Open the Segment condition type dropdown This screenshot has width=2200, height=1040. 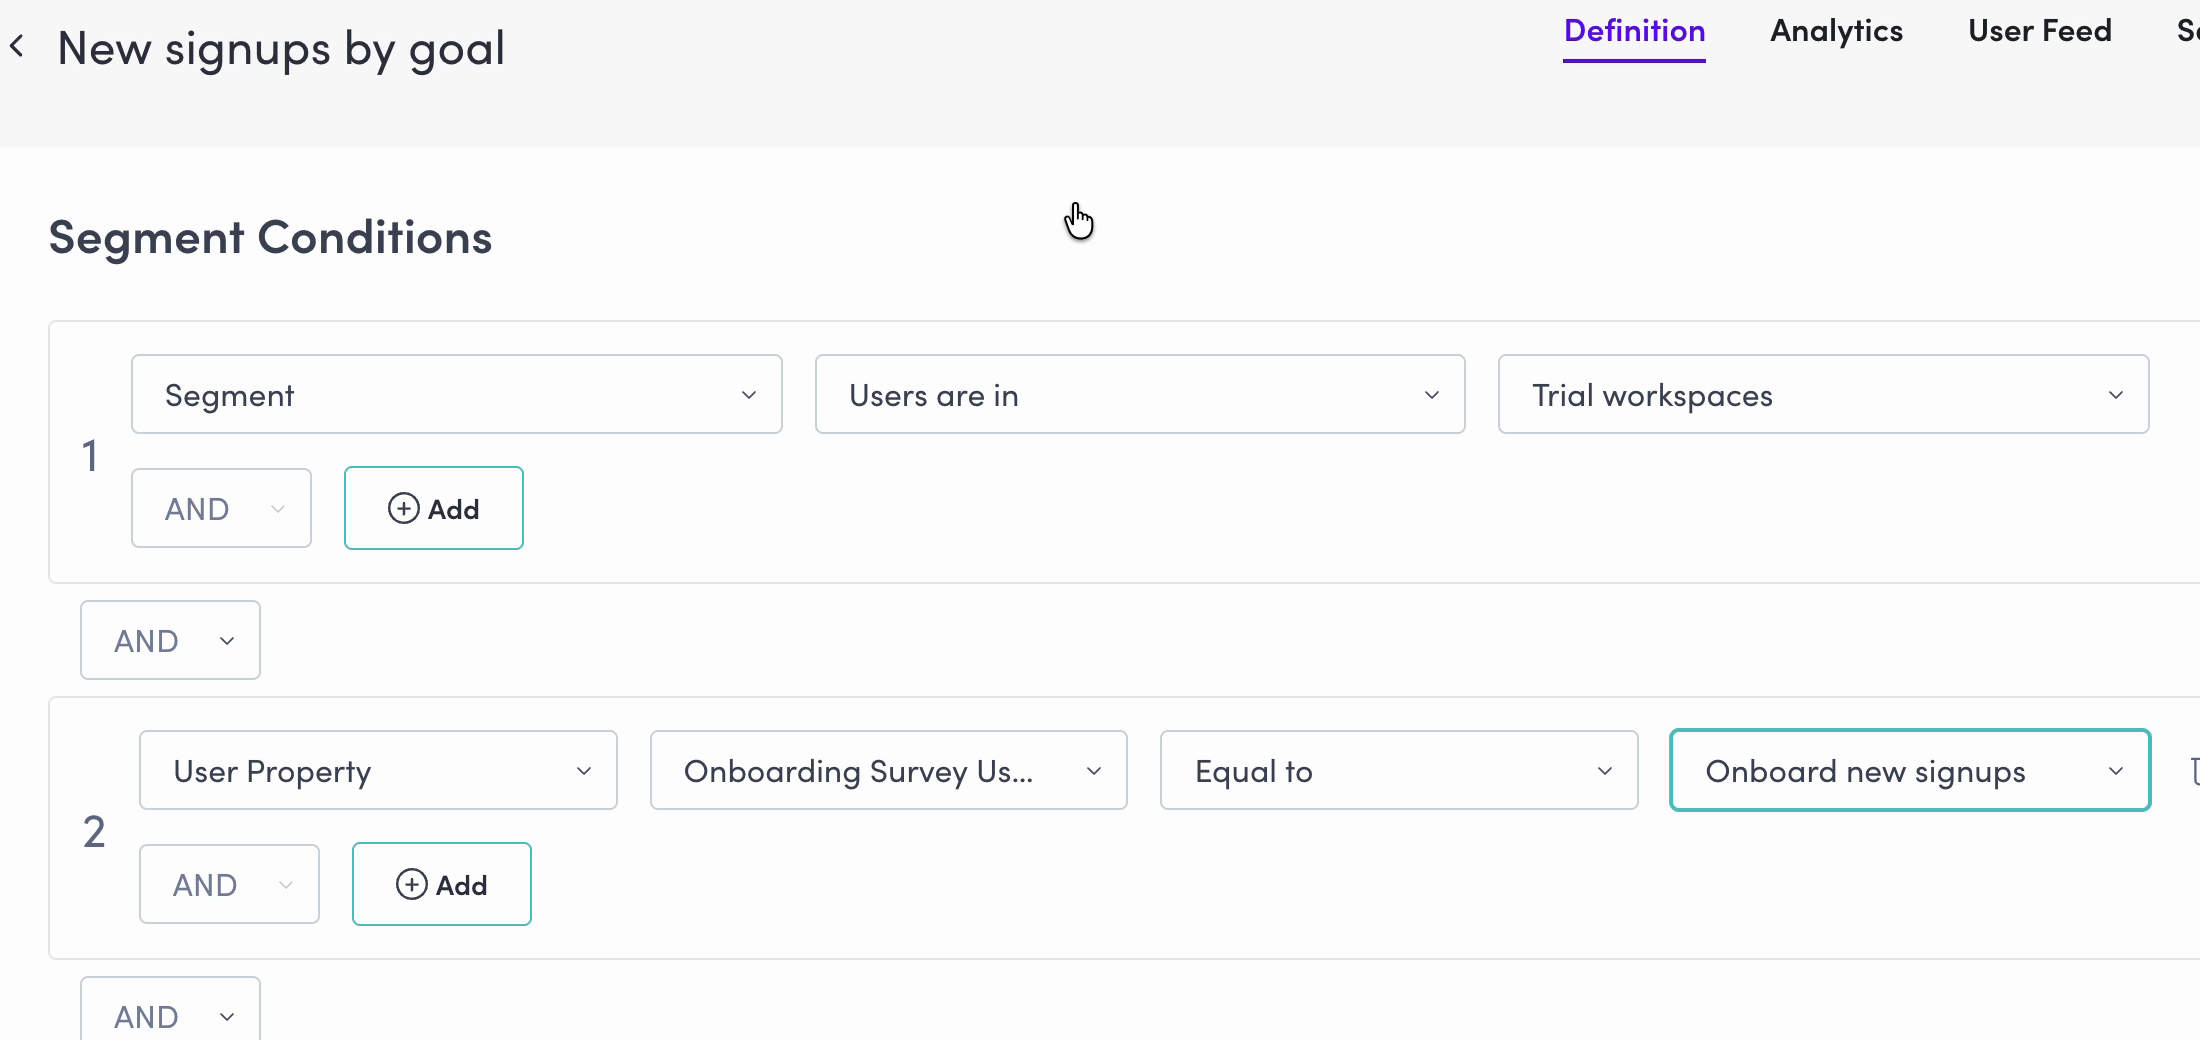click(x=457, y=394)
